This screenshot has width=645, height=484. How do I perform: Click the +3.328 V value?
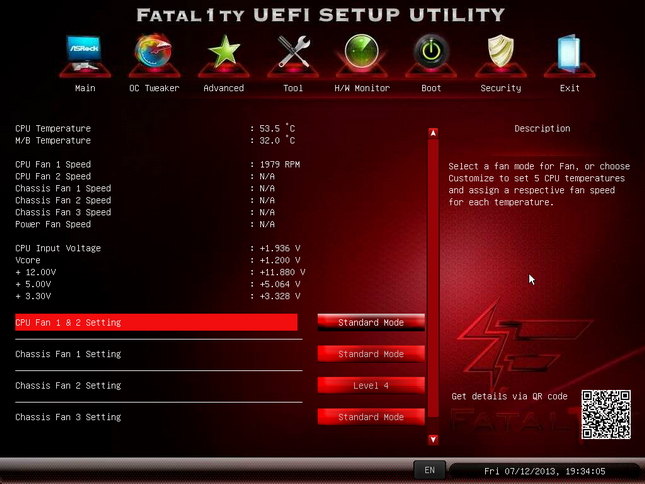[280, 296]
